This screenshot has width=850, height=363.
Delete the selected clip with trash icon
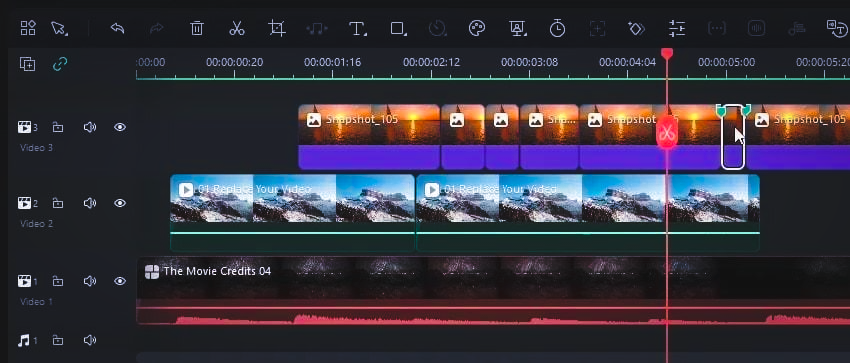[196, 28]
